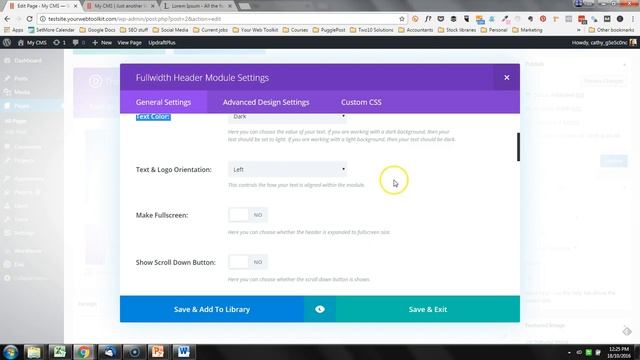Viewport: 640px width, 360px height.
Task: Open UpdraftPlus in the admin bar
Action: click(162, 42)
